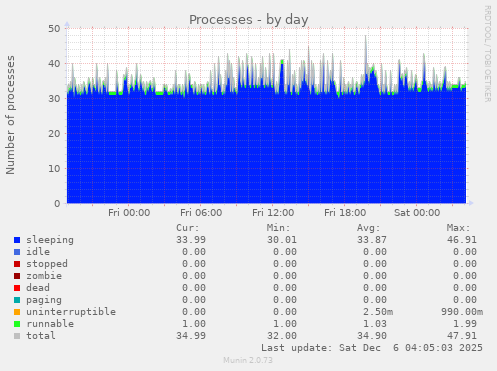
Task: Click total average value 34.90
Action: [372, 336]
